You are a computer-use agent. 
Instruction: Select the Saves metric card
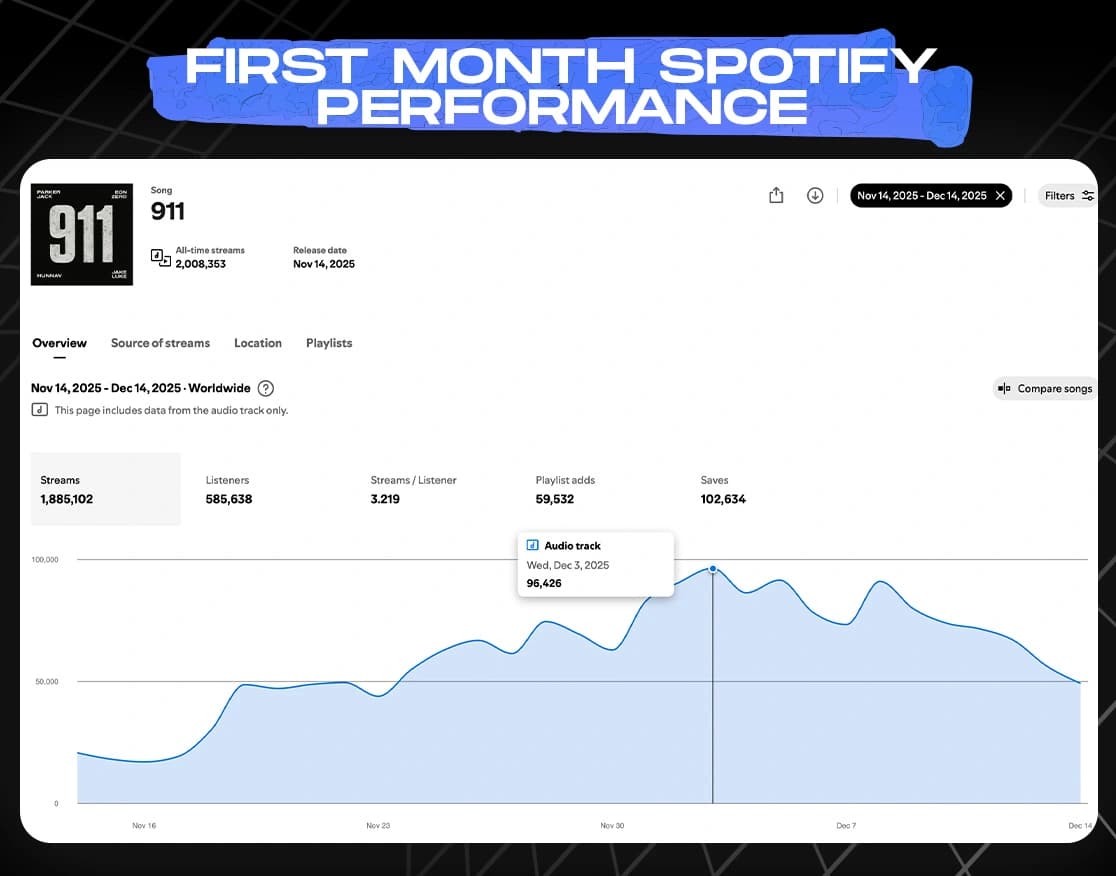(x=722, y=490)
